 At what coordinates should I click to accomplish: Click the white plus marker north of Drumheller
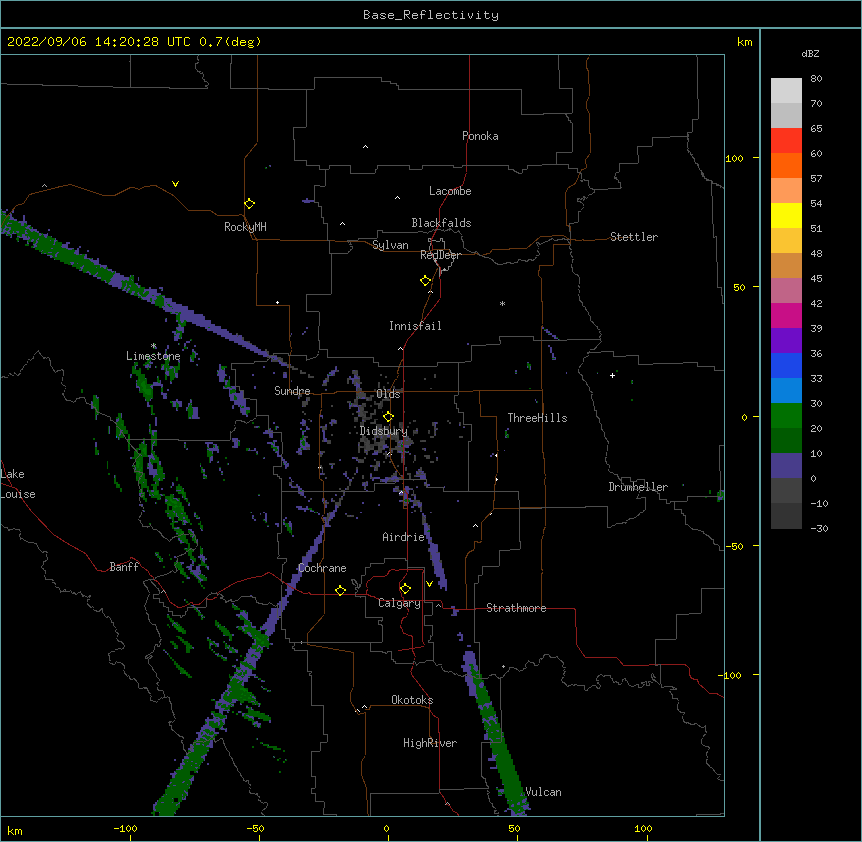pyautogui.click(x=612, y=375)
